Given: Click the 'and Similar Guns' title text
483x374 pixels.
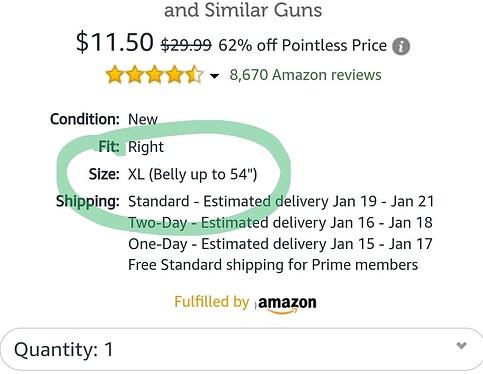Looking at the screenshot, I should [x=243, y=10].
